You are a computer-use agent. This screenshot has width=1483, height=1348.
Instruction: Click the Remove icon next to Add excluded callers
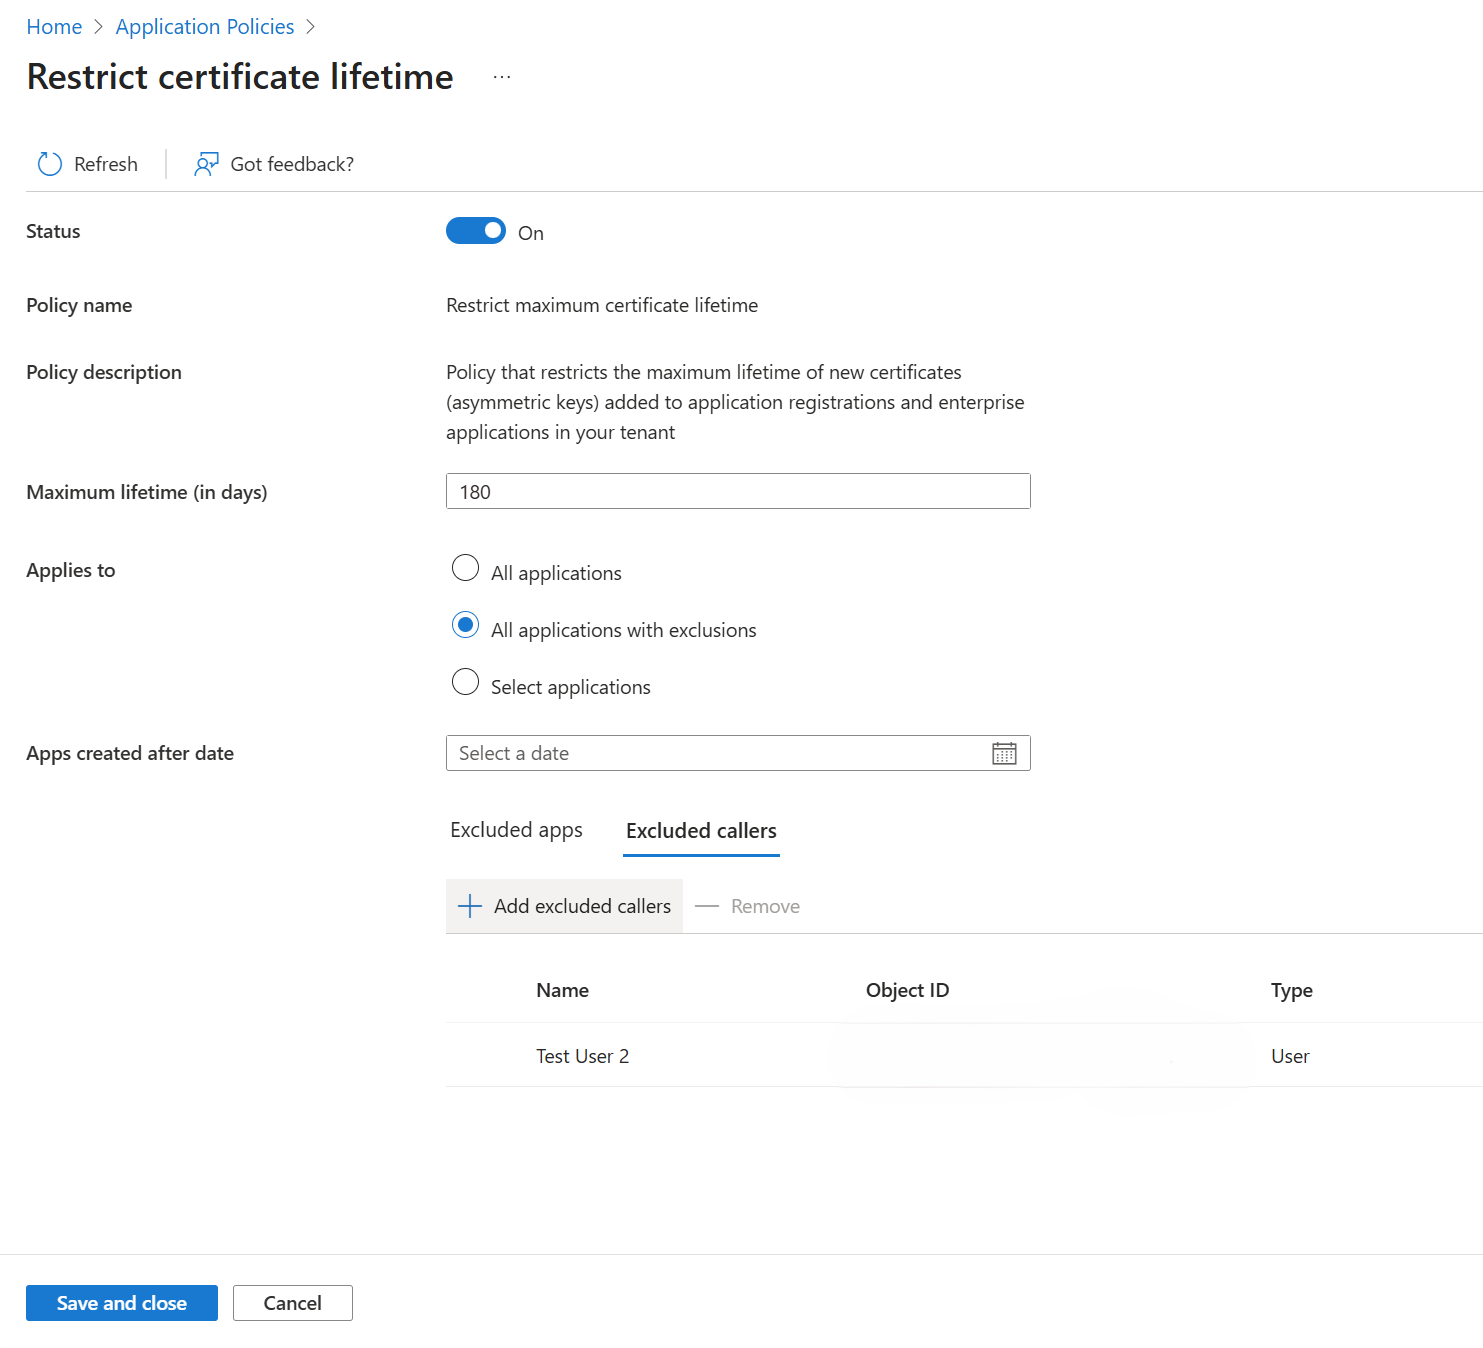707,906
